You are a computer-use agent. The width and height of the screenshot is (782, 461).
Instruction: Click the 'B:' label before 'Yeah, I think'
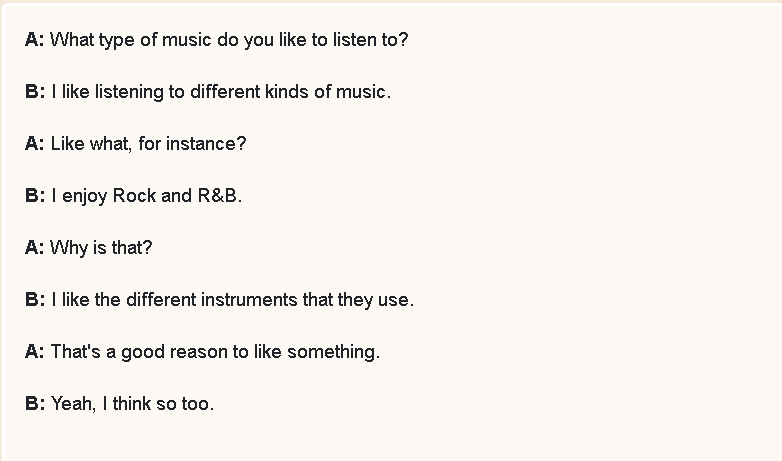[35, 403]
